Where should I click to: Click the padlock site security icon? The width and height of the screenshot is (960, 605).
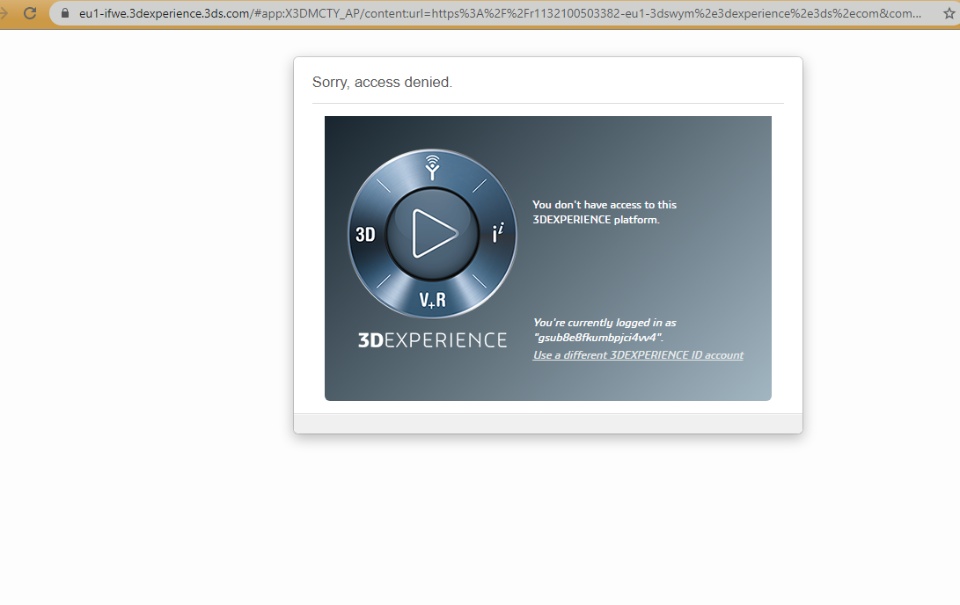65,13
